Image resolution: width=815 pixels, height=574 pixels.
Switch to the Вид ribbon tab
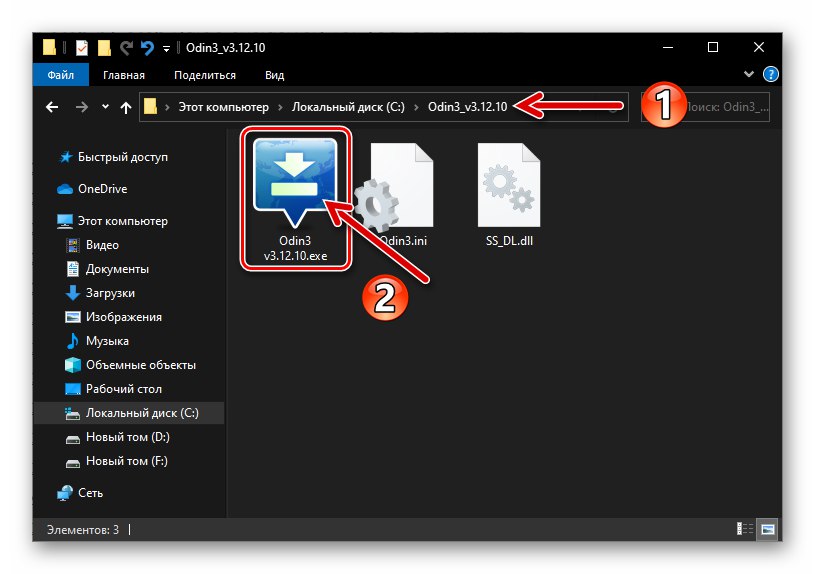click(x=274, y=75)
